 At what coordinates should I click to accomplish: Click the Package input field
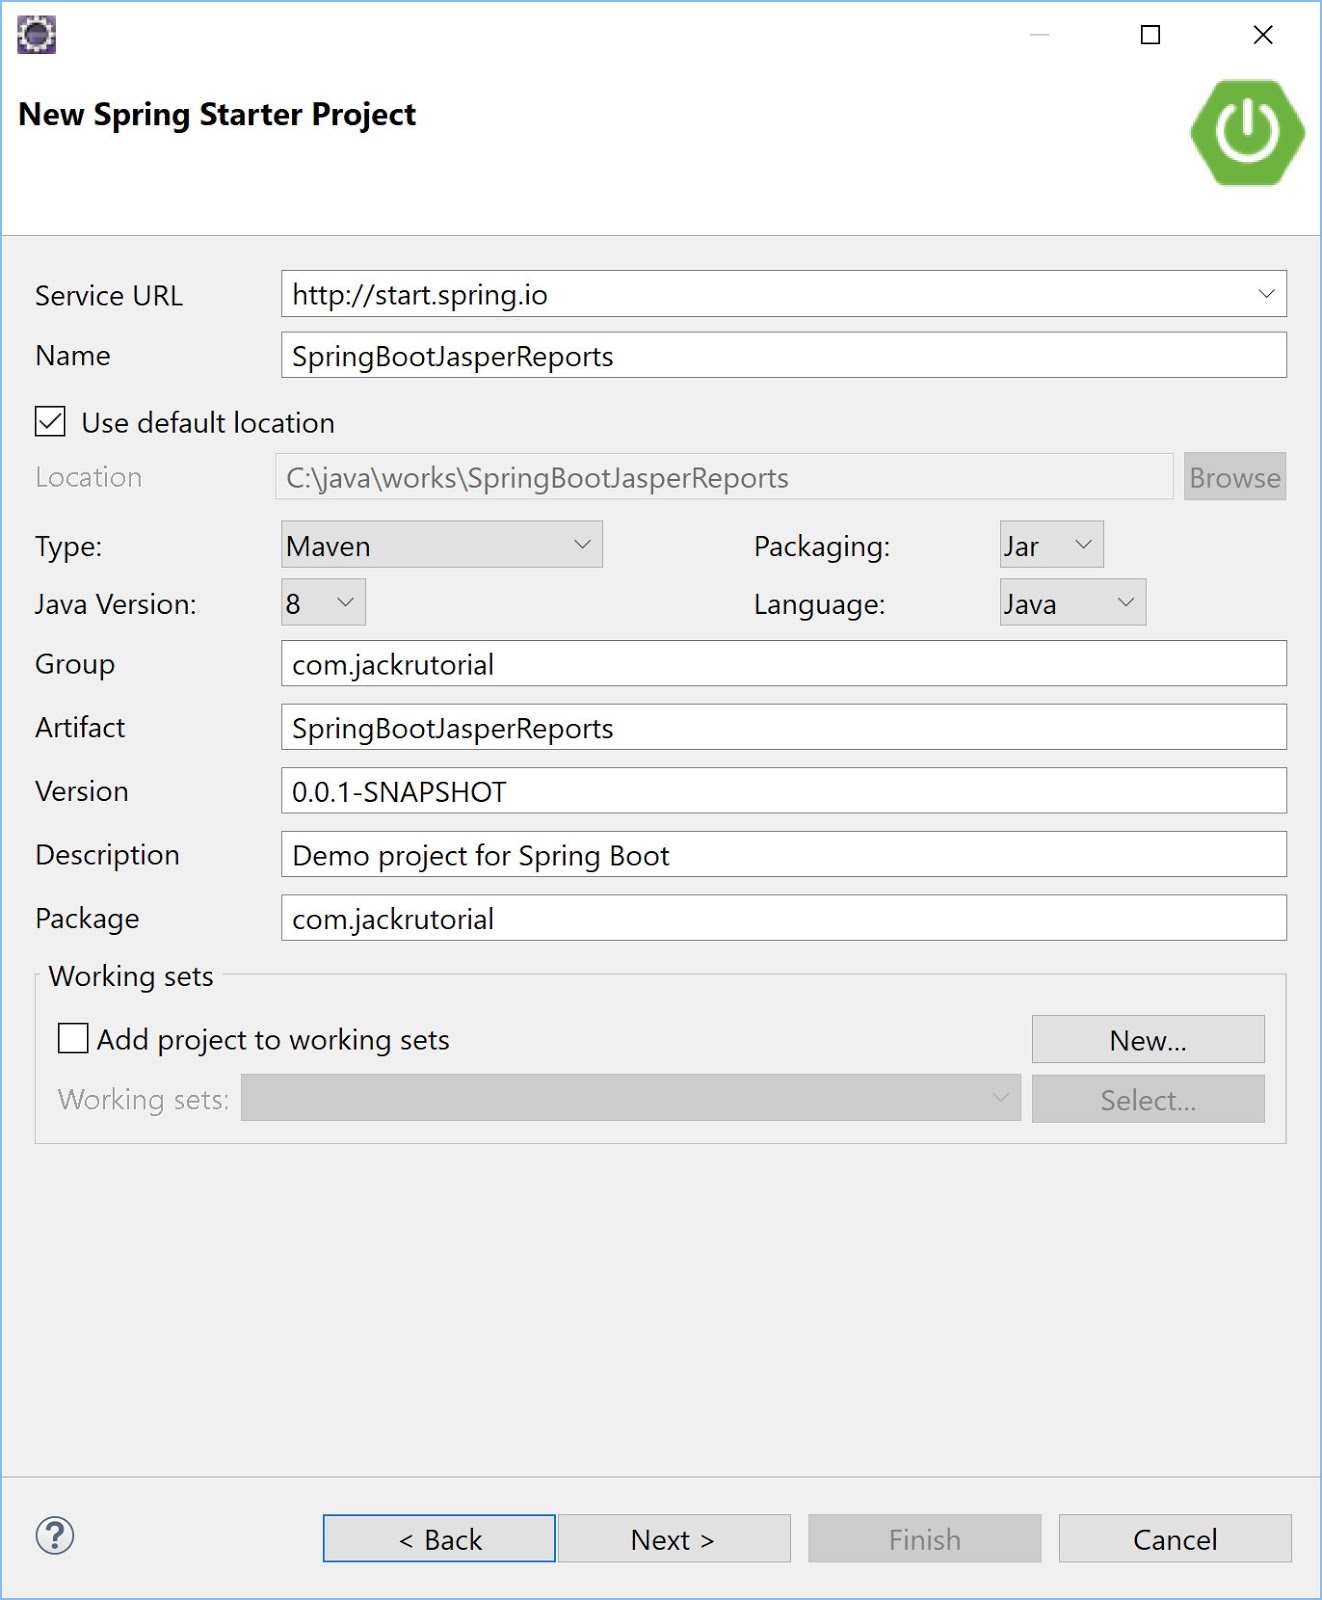pyautogui.click(x=784, y=918)
